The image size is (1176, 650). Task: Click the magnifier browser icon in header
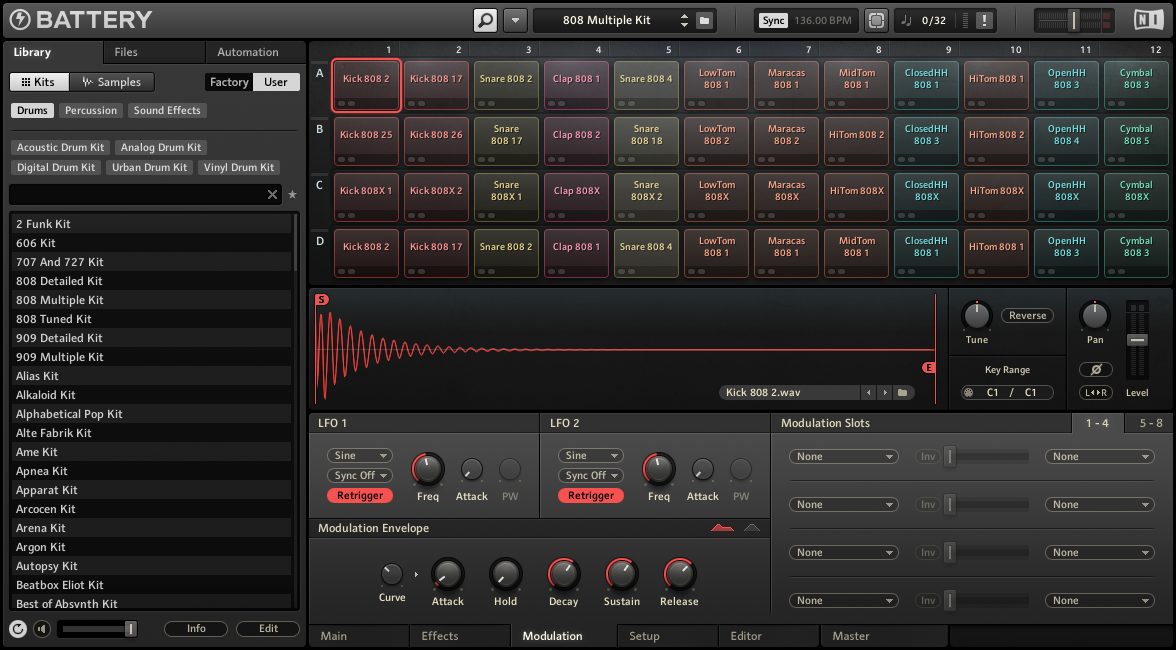pos(485,20)
